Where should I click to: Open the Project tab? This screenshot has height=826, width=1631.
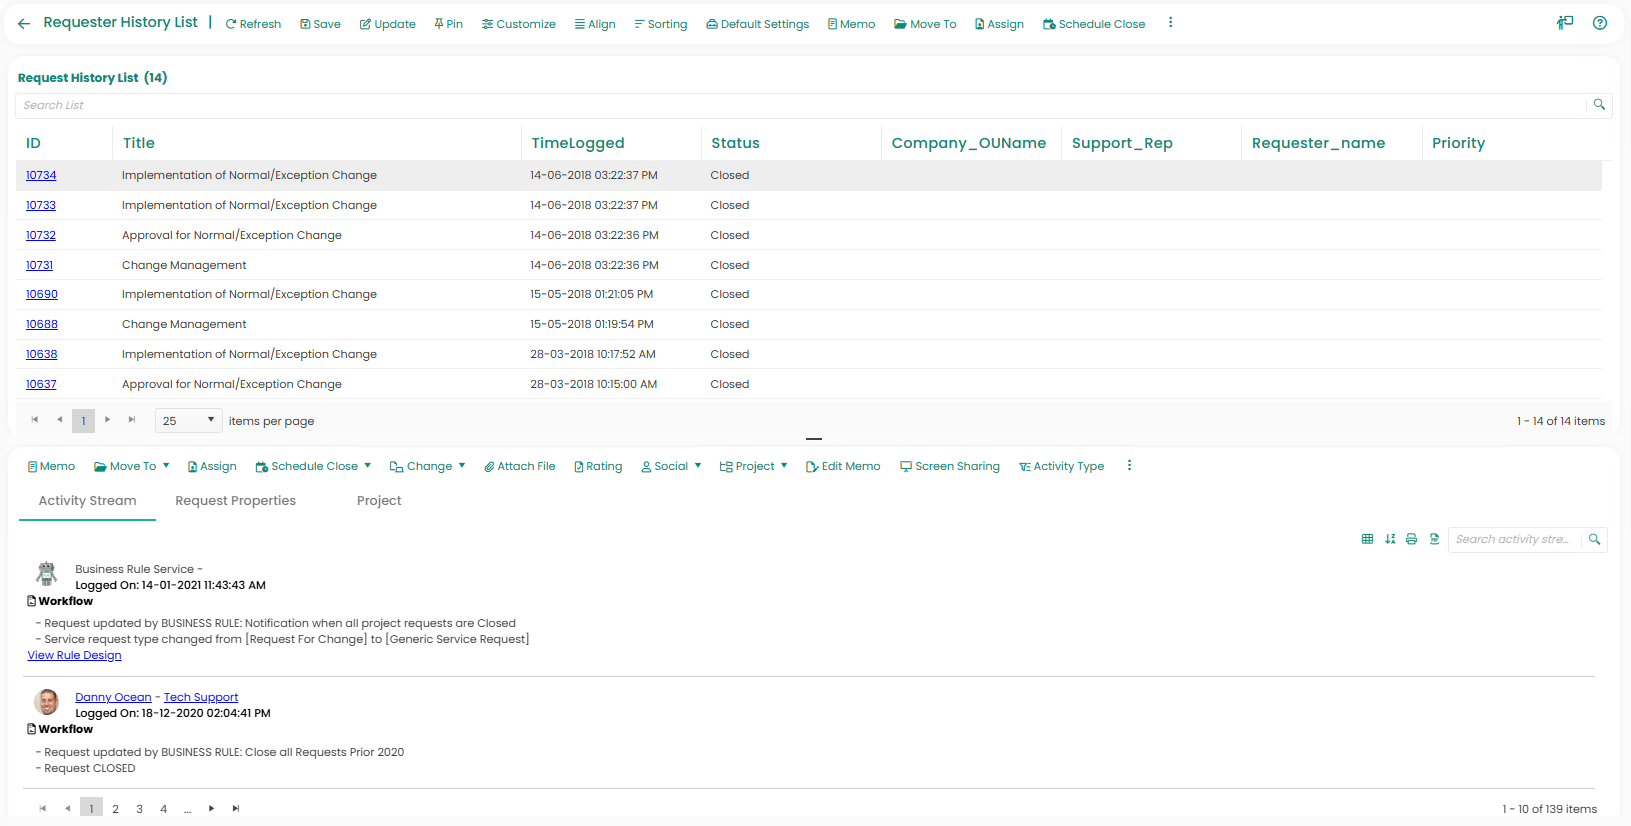tap(379, 501)
